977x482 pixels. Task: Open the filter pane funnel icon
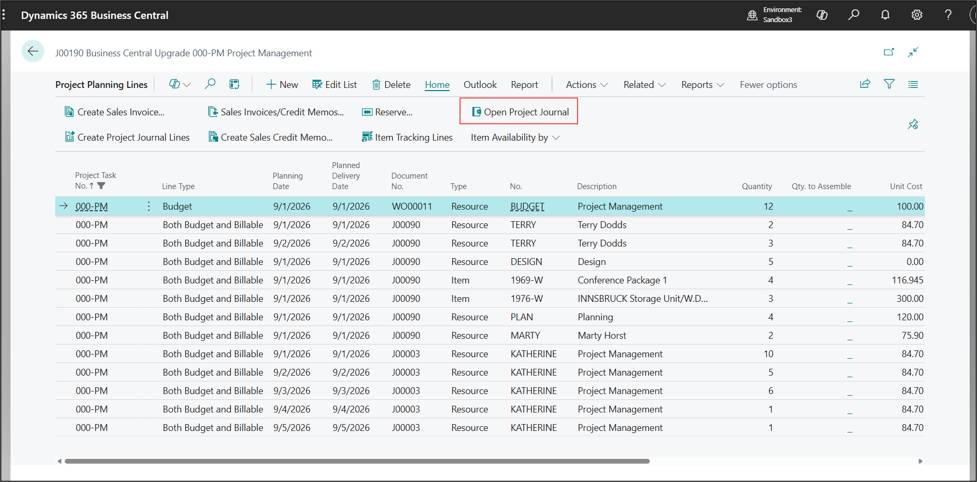click(889, 84)
